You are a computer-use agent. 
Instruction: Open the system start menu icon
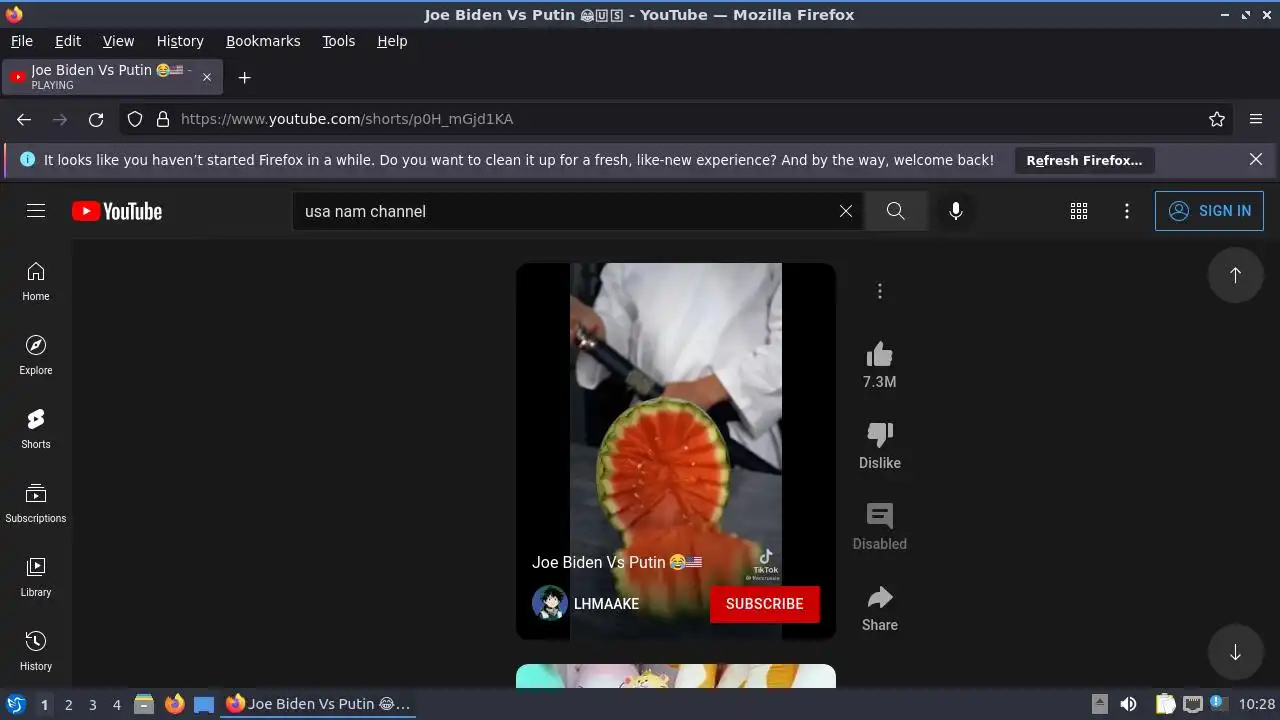pos(15,704)
